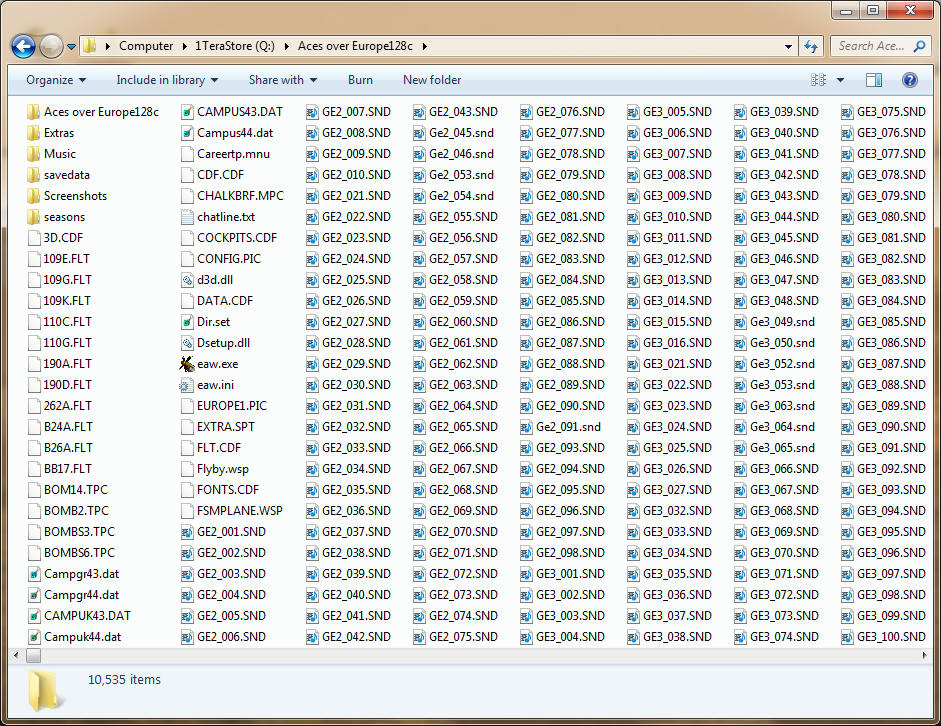Select the Dsetup.dll file icon

click(x=187, y=343)
